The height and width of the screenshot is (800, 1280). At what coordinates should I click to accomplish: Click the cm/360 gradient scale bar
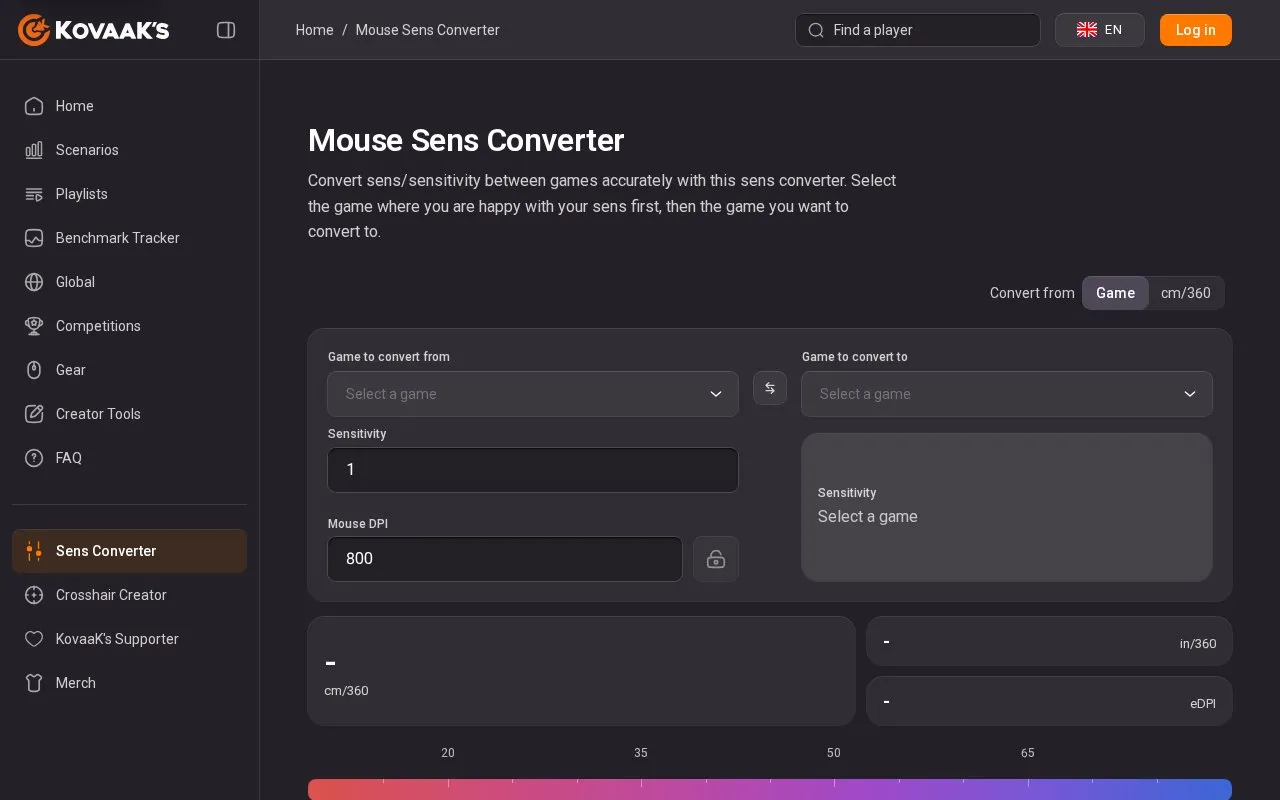coord(770,789)
